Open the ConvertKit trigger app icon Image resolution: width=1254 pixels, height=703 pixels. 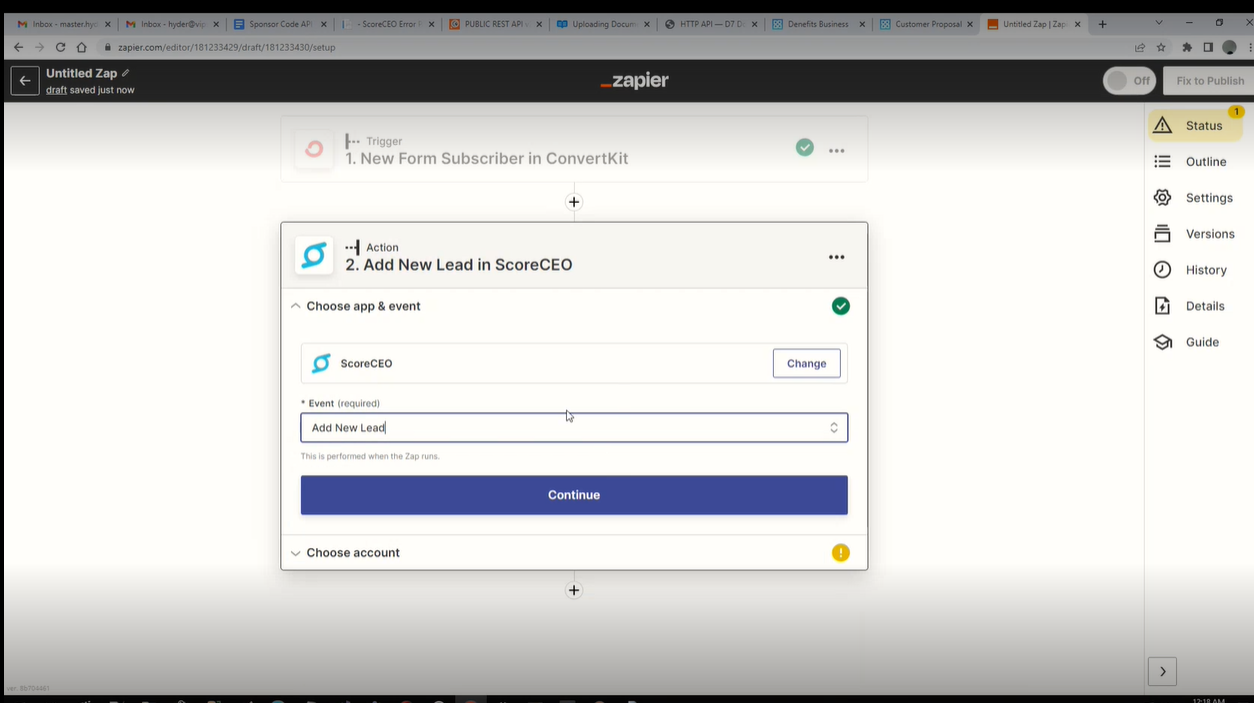point(314,149)
